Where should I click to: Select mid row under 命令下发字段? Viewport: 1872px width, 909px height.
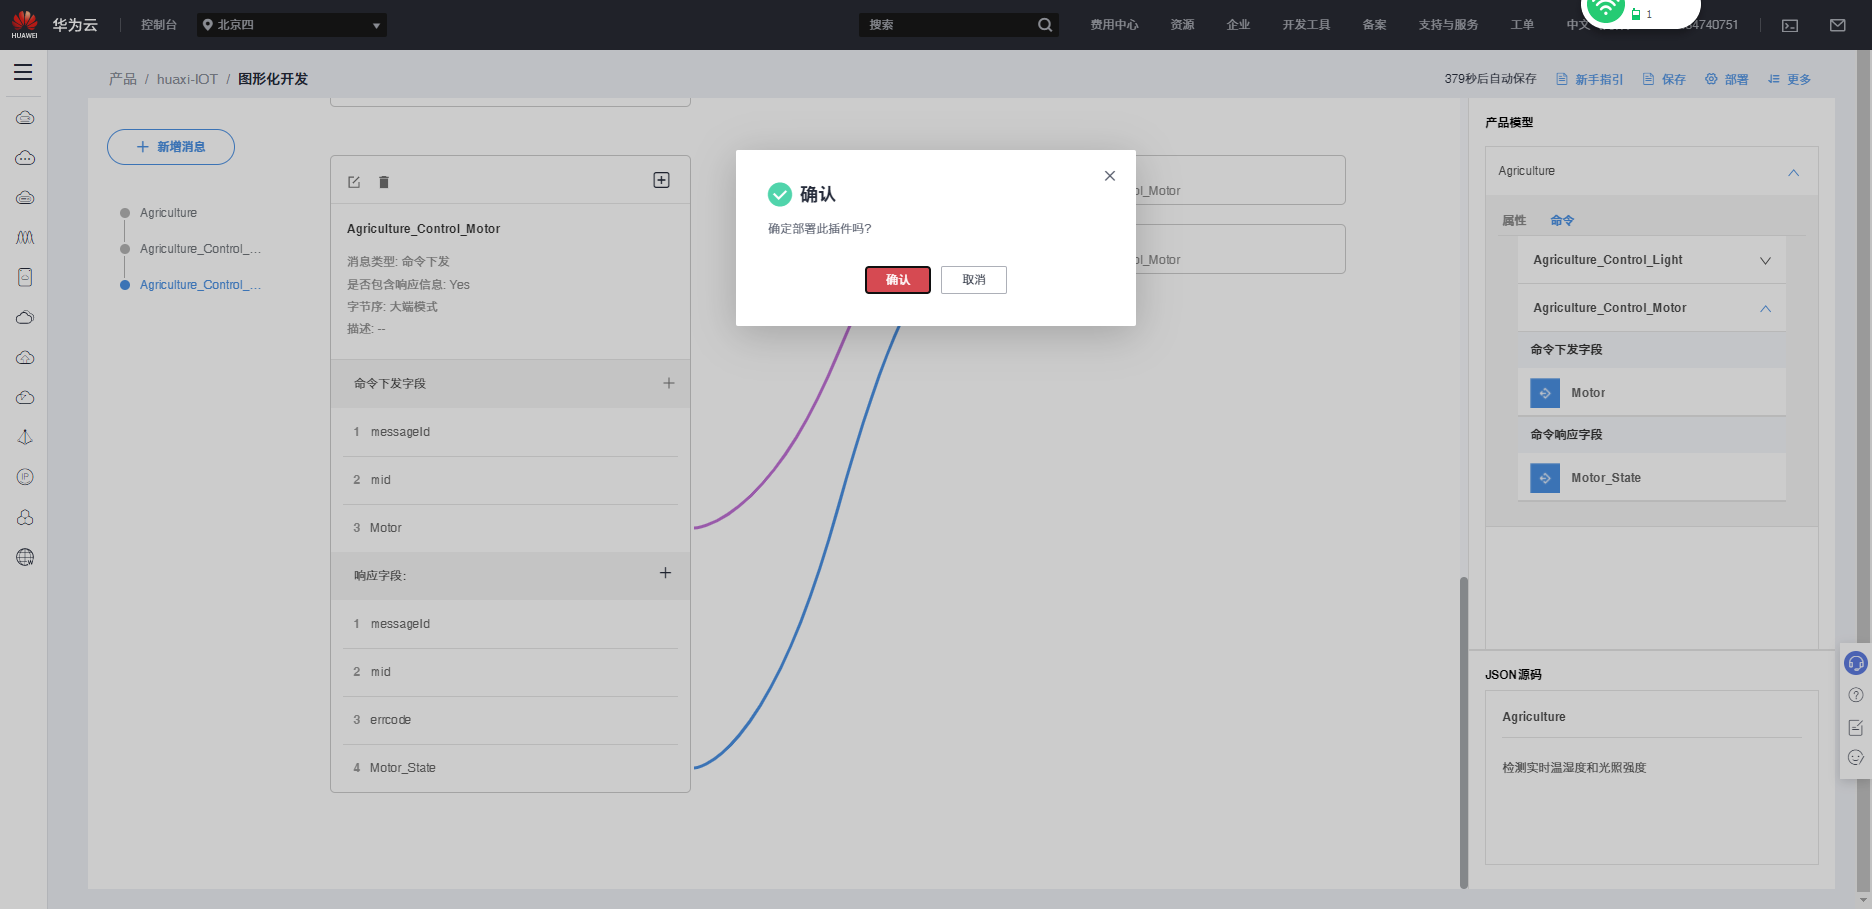click(510, 480)
